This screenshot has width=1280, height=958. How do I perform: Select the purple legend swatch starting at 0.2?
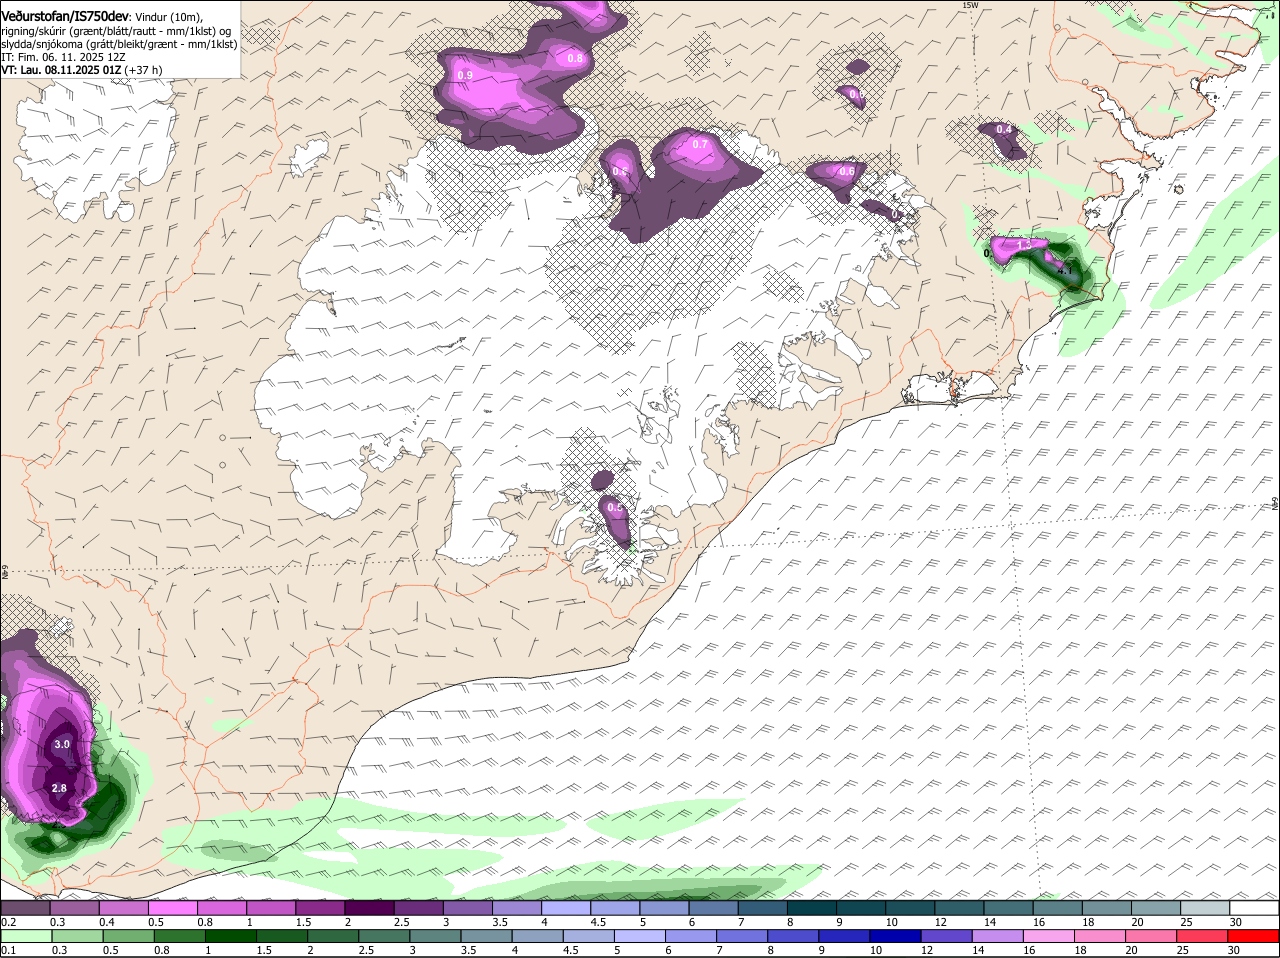coord(25,908)
